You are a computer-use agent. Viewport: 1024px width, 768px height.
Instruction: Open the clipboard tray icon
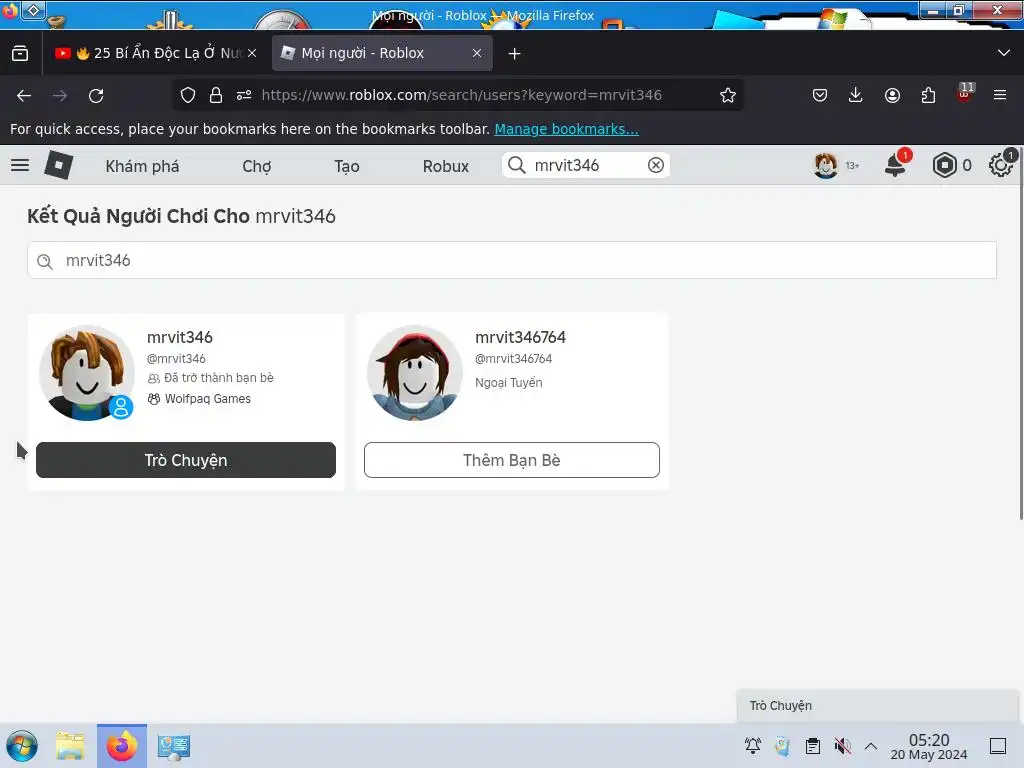pos(812,746)
